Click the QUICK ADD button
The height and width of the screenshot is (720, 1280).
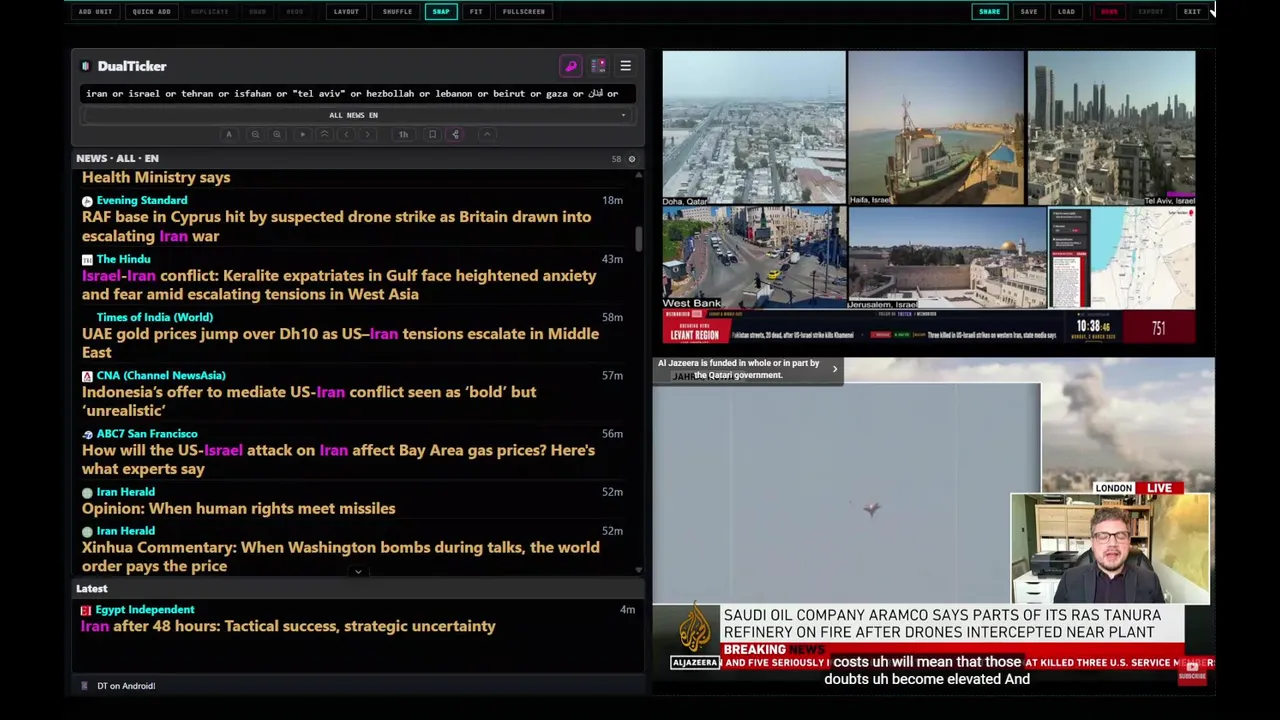[151, 12]
